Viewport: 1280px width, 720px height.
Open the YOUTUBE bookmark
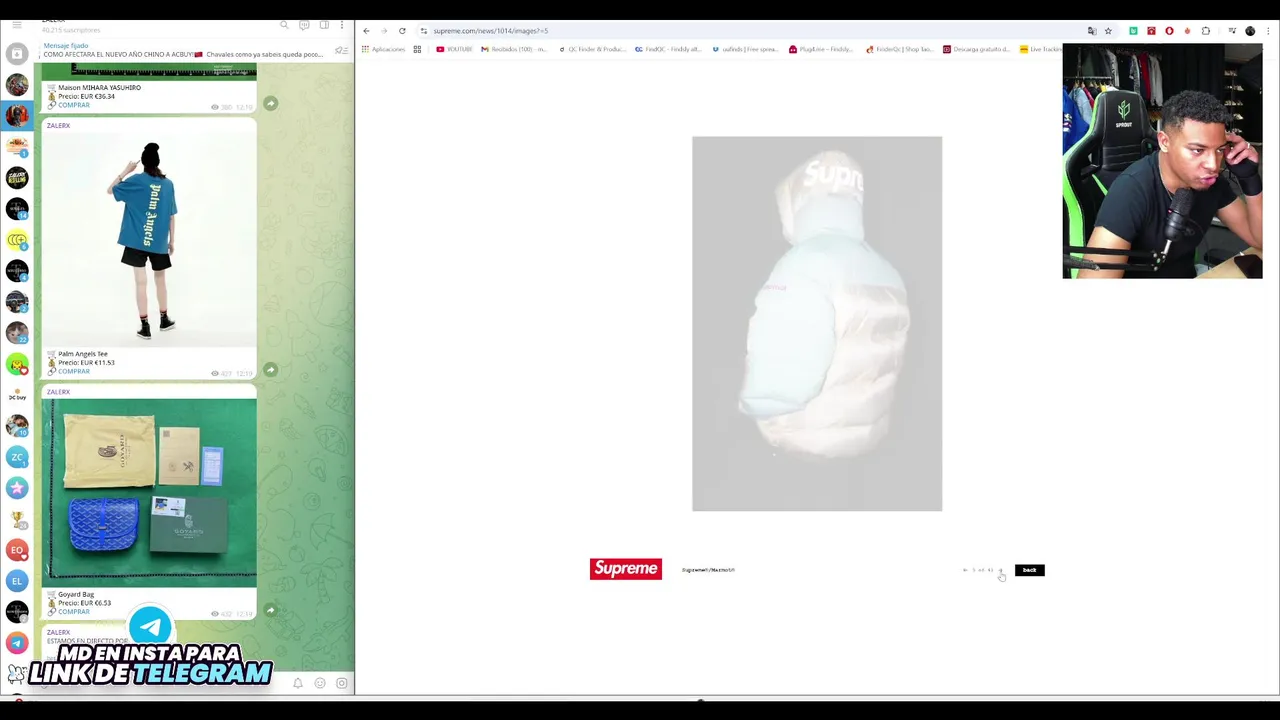coord(454,49)
